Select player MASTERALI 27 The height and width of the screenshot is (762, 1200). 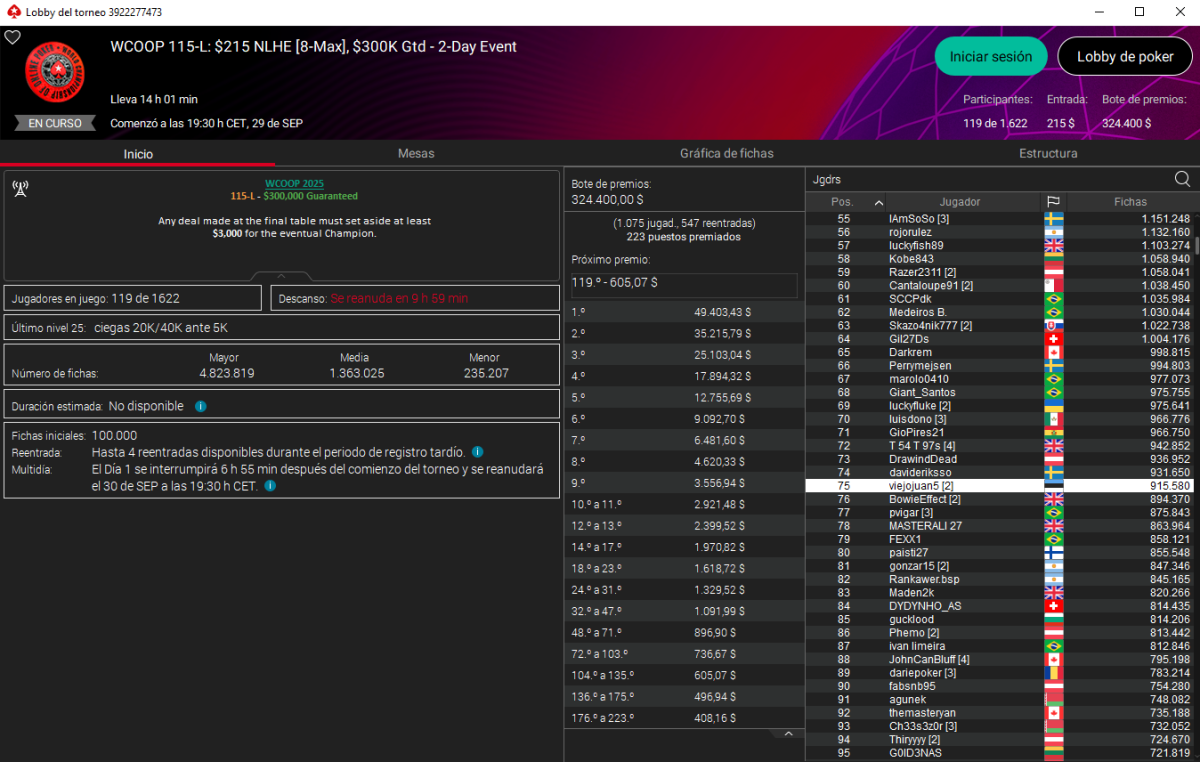(999, 526)
